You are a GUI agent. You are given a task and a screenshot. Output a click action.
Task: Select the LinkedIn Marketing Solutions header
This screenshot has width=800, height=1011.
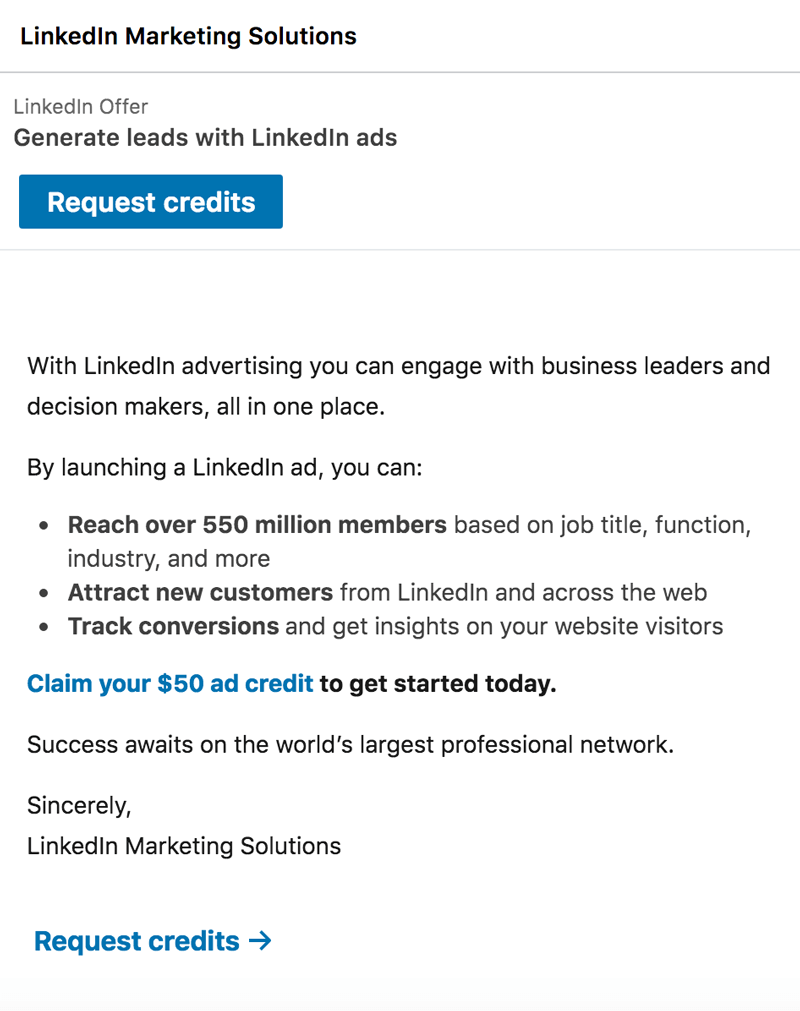point(188,36)
